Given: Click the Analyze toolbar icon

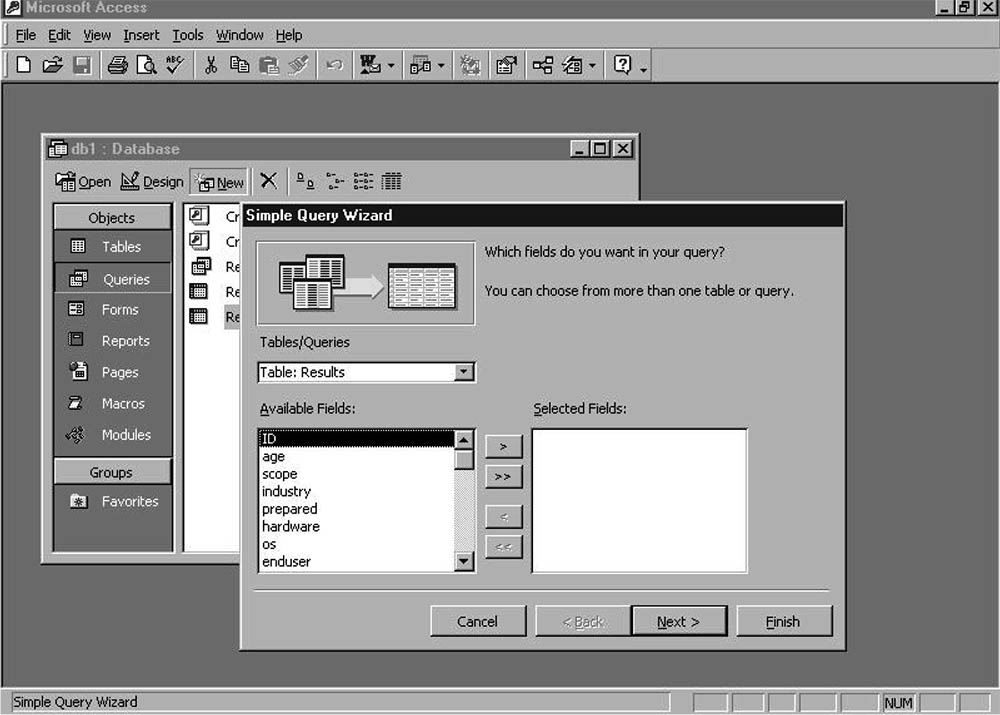Looking at the screenshot, I should click(420, 65).
